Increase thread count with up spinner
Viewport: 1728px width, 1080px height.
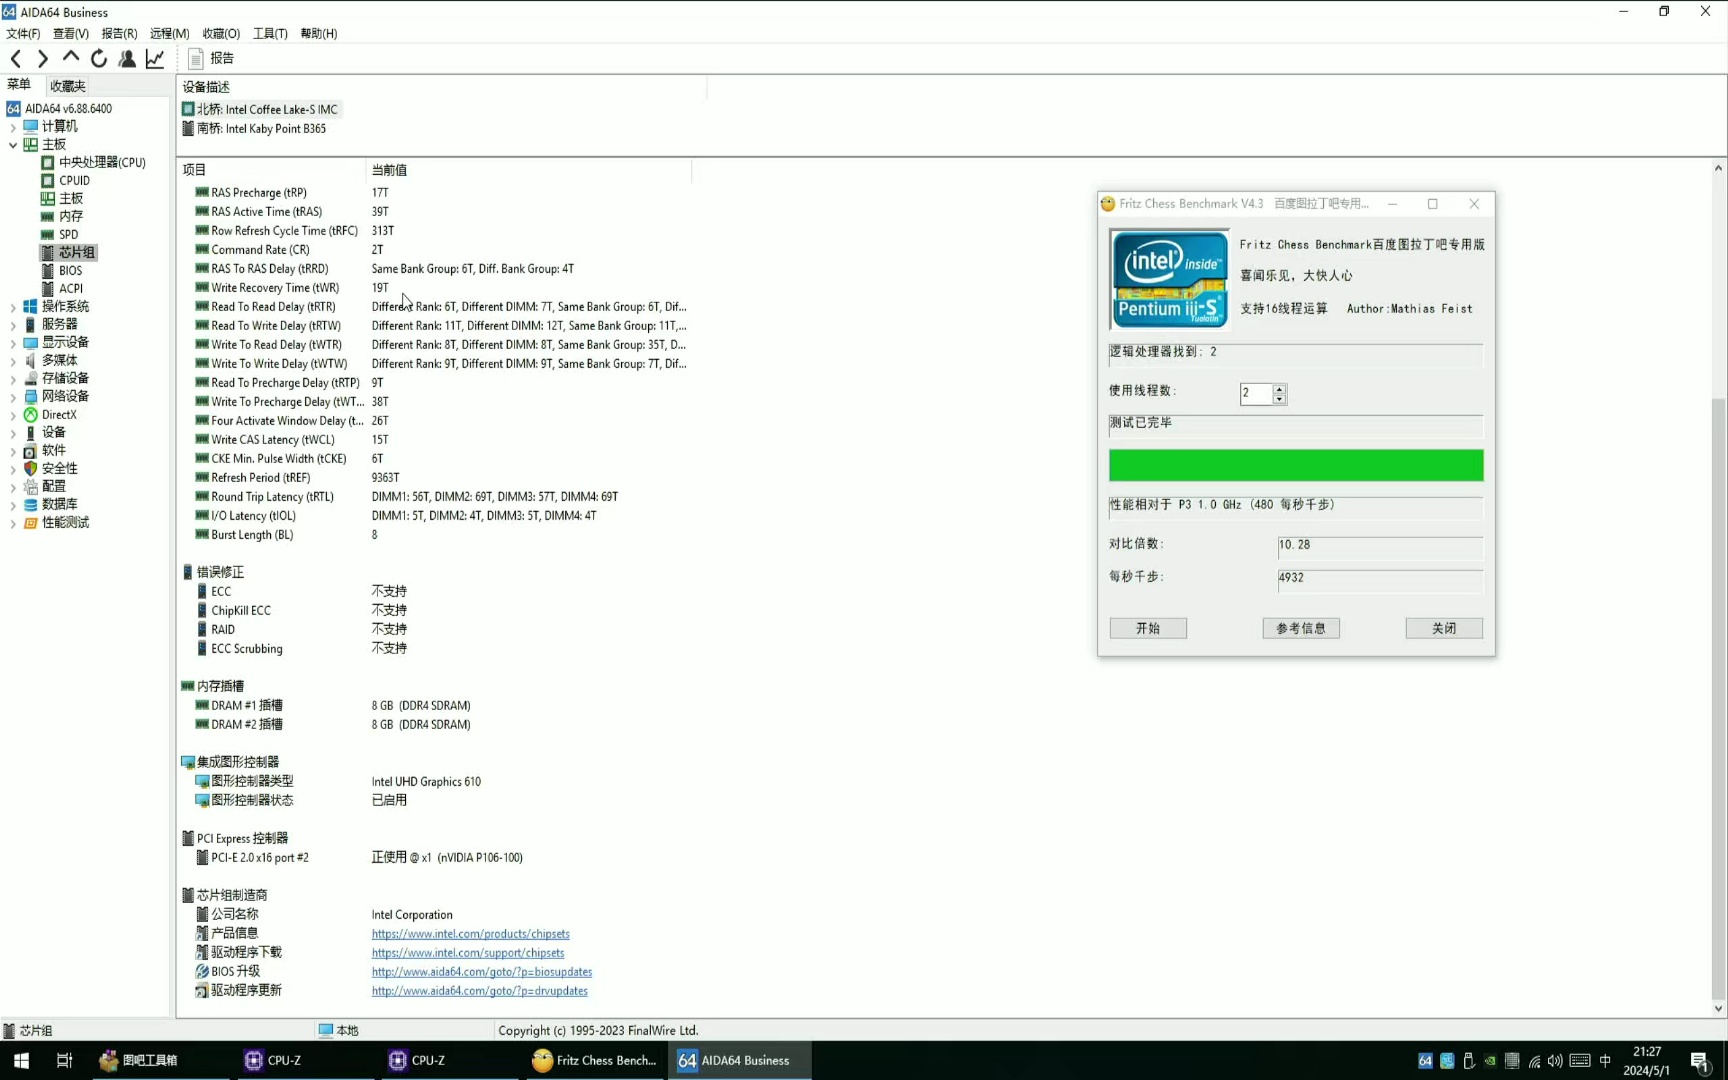1279,389
